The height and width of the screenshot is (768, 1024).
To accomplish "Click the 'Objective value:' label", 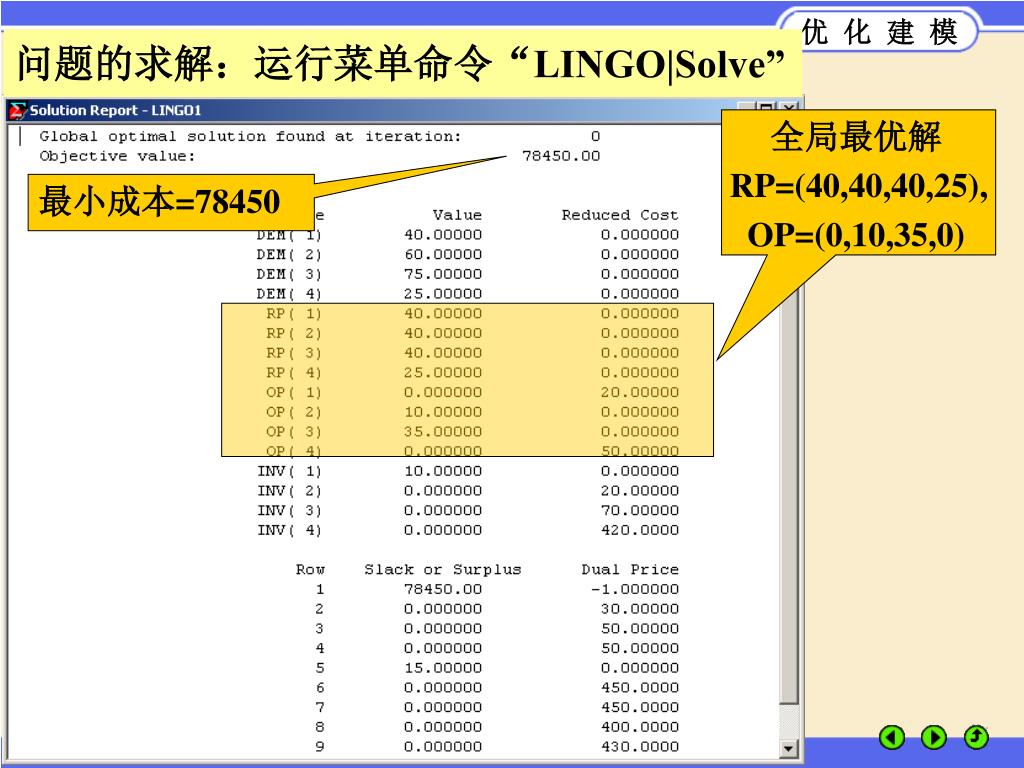I will 117,156.
